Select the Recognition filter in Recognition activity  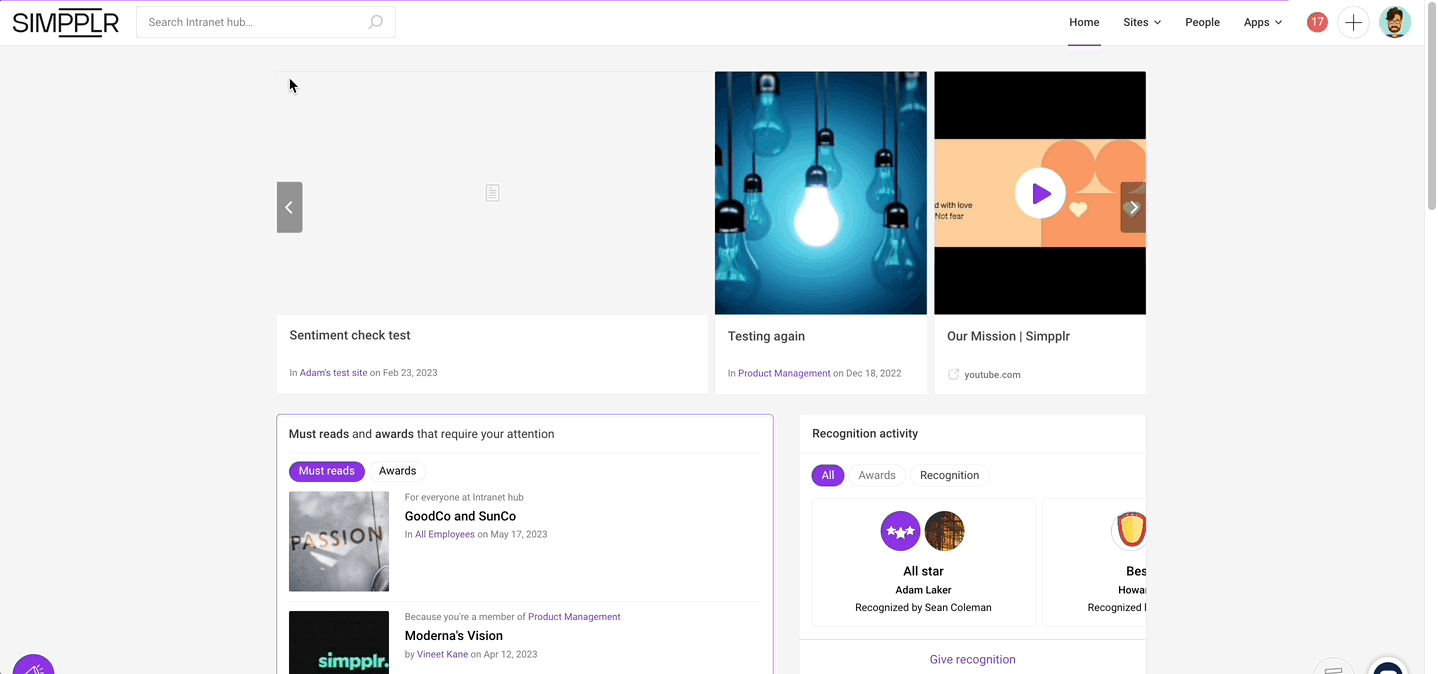point(949,475)
